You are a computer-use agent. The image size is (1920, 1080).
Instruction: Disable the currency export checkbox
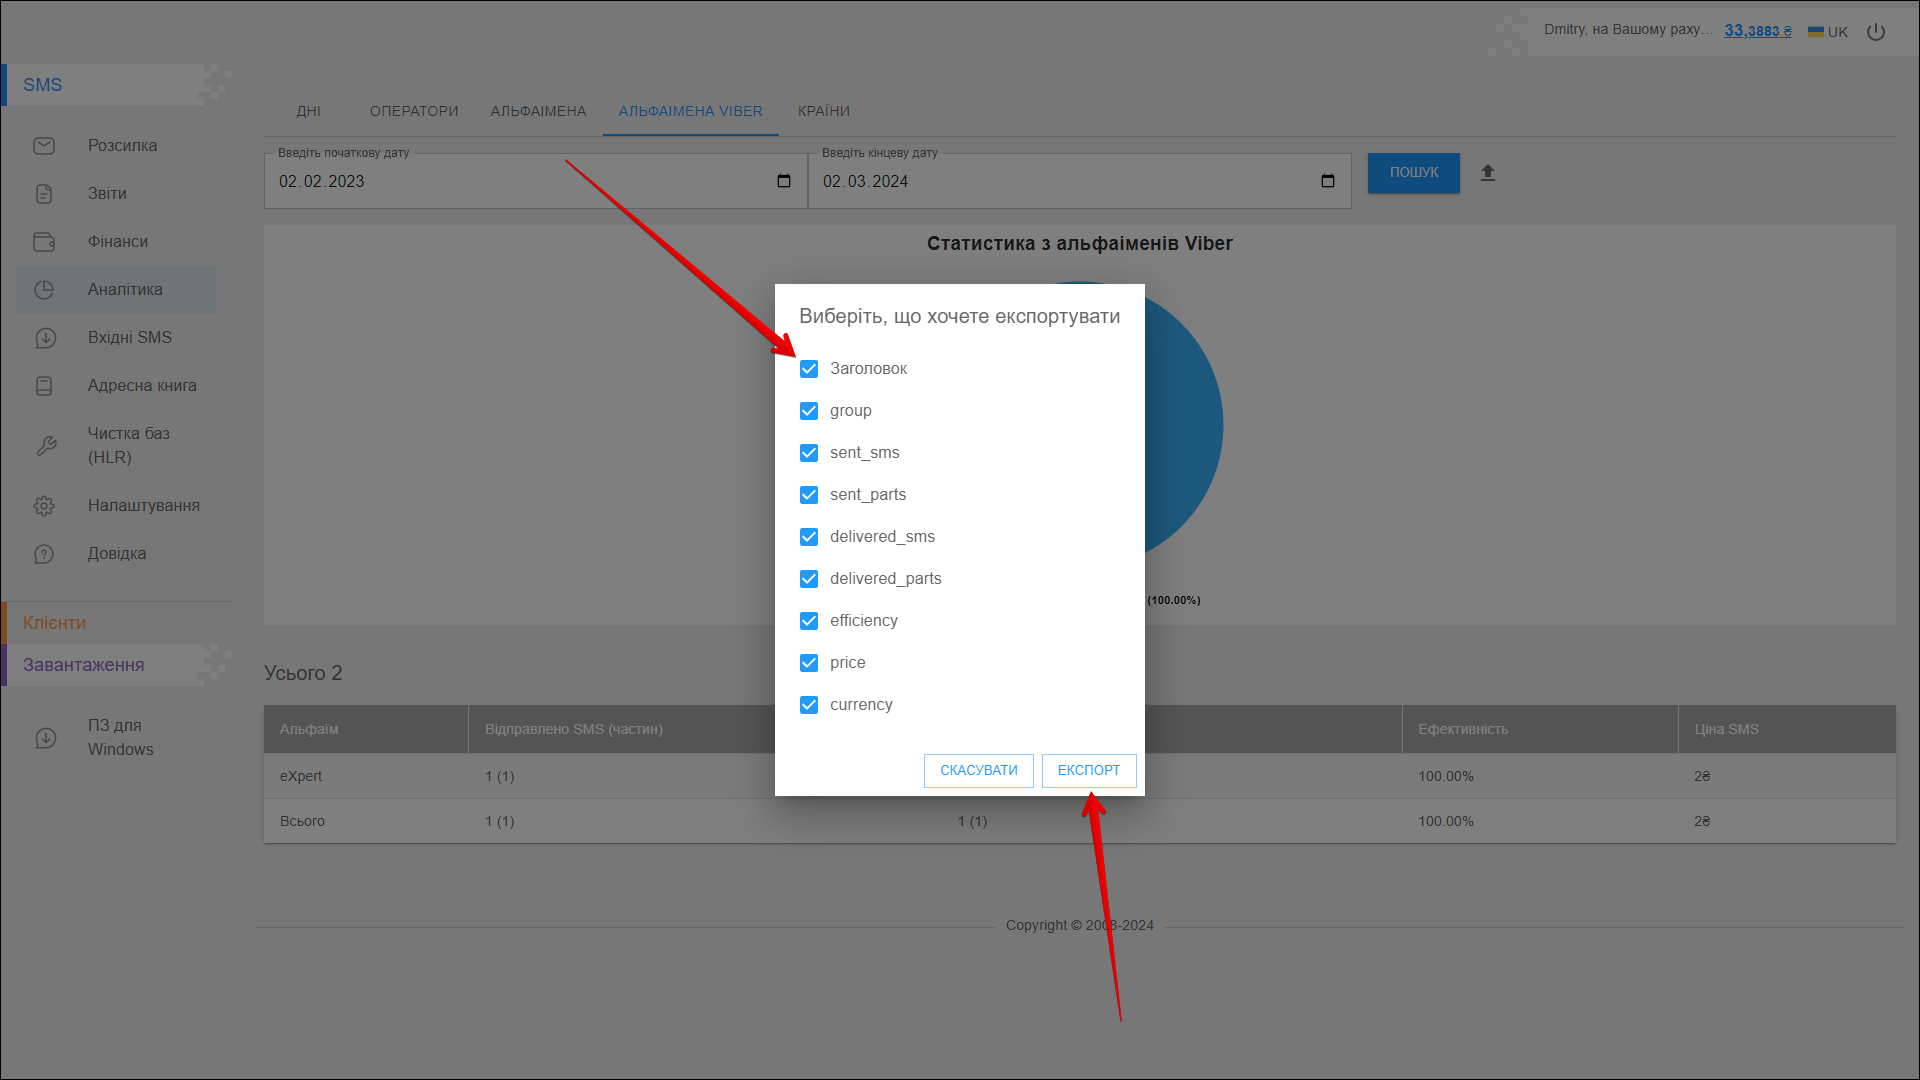point(809,705)
